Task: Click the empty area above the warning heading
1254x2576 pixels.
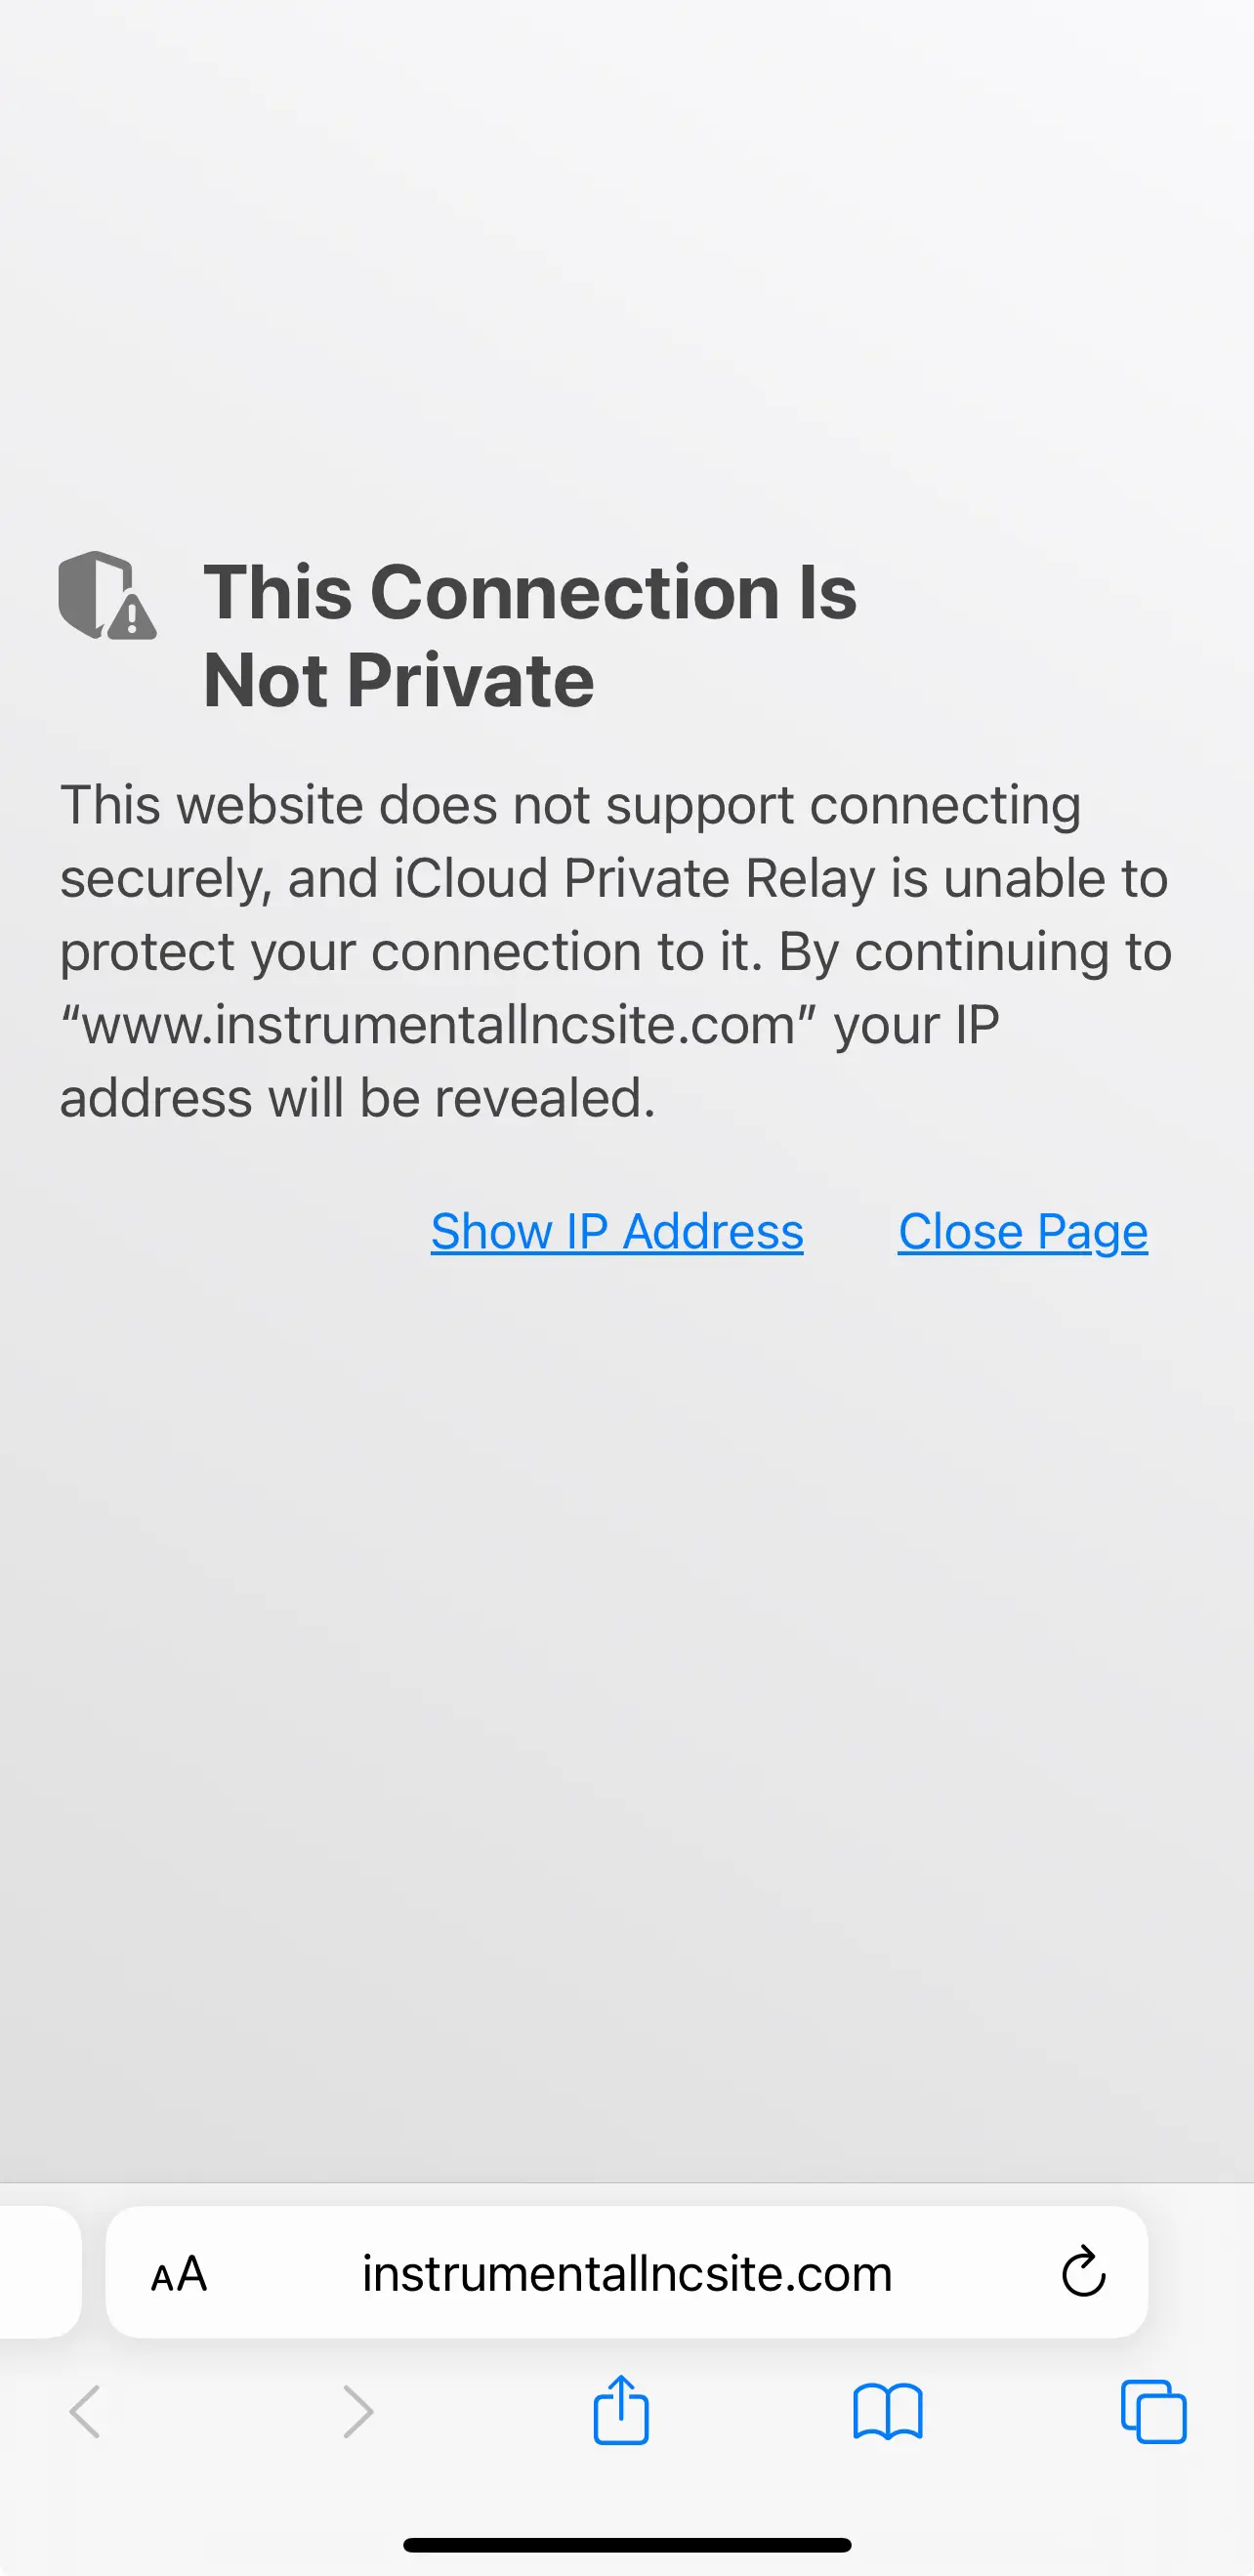Action: coord(627,270)
